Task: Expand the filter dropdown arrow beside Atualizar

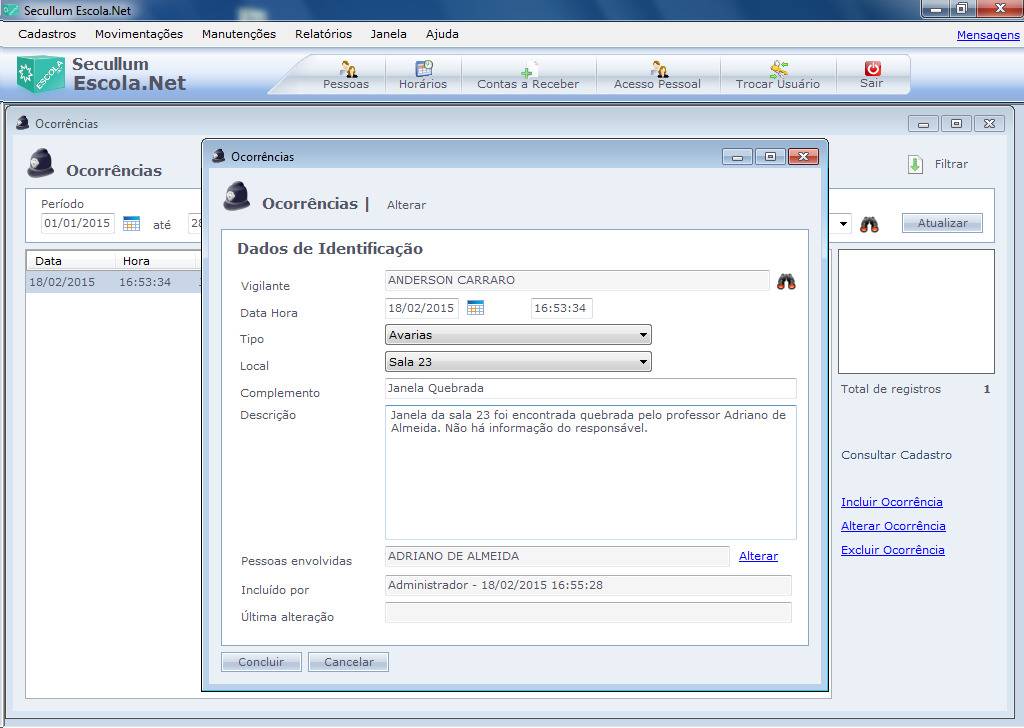Action: click(843, 224)
